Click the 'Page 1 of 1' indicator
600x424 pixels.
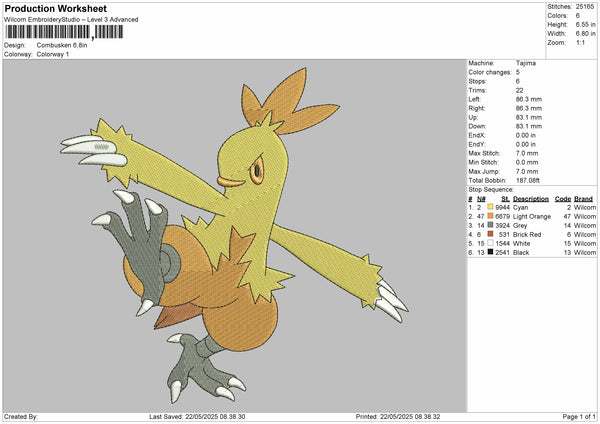coord(579,417)
